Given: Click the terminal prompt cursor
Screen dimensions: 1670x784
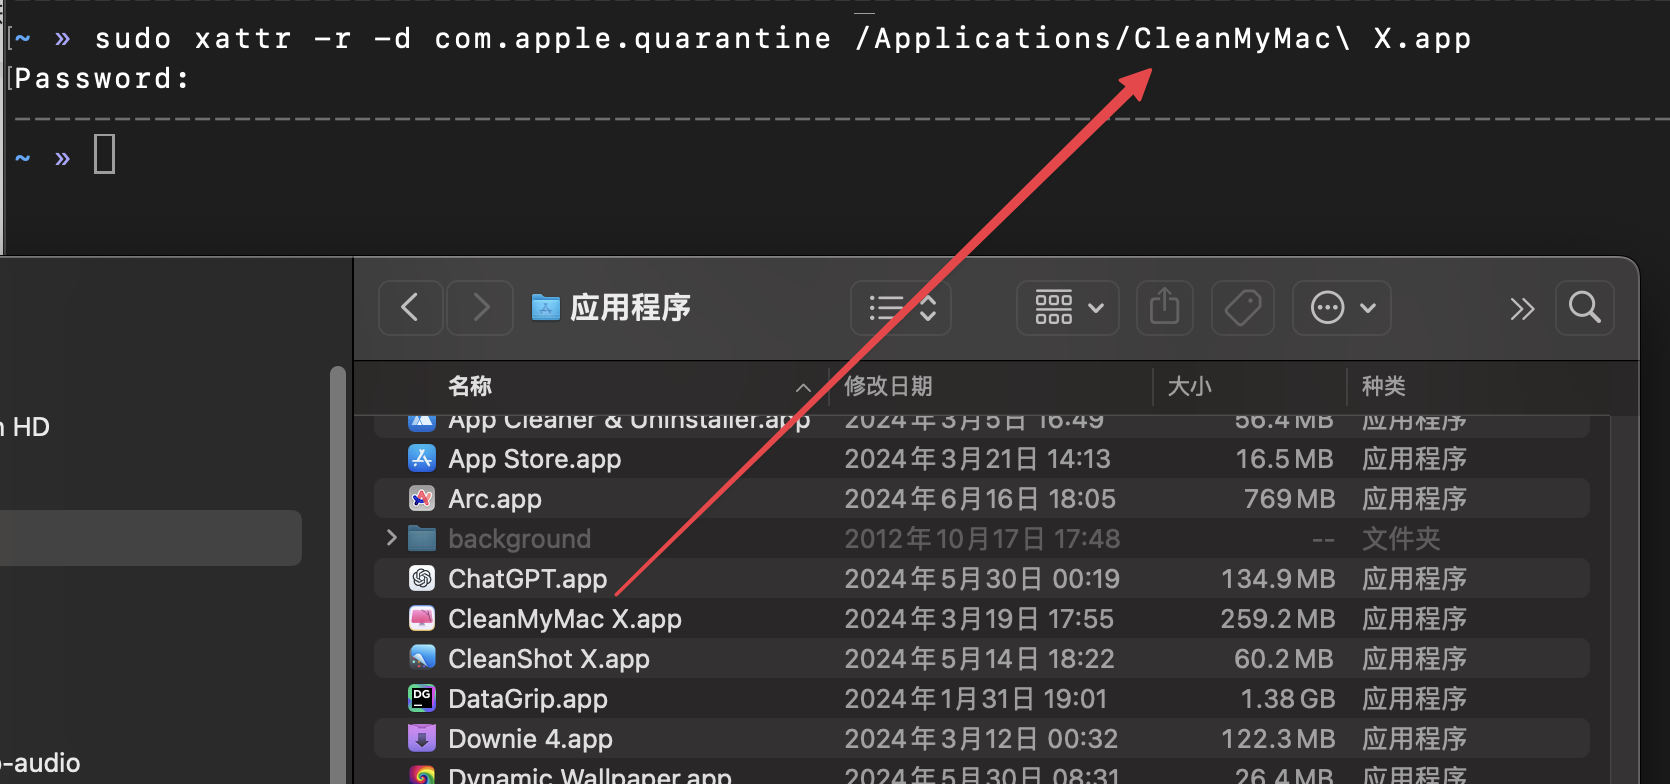Looking at the screenshot, I should pyautogui.click(x=105, y=155).
